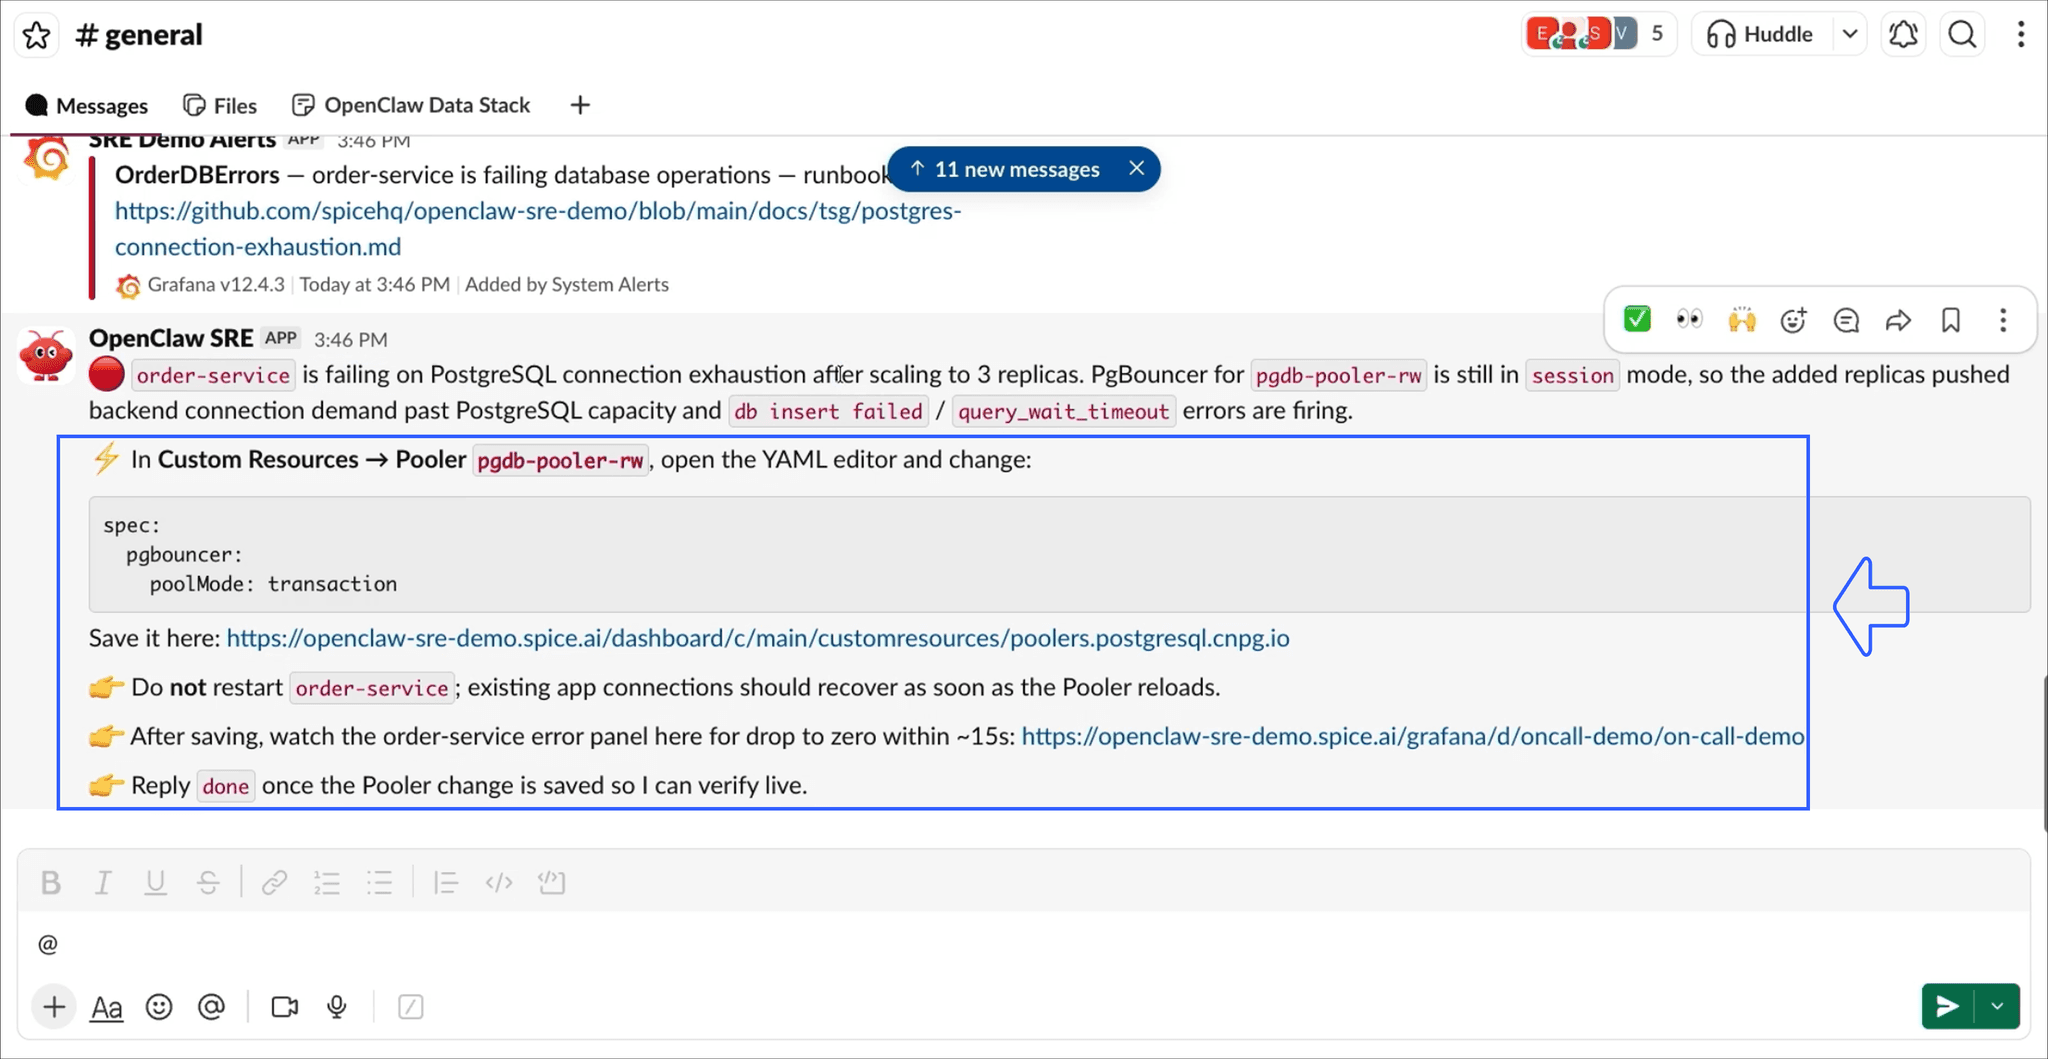Start a Huddle in this channel
The width and height of the screenshot is (2048, 1059).
1760,34
